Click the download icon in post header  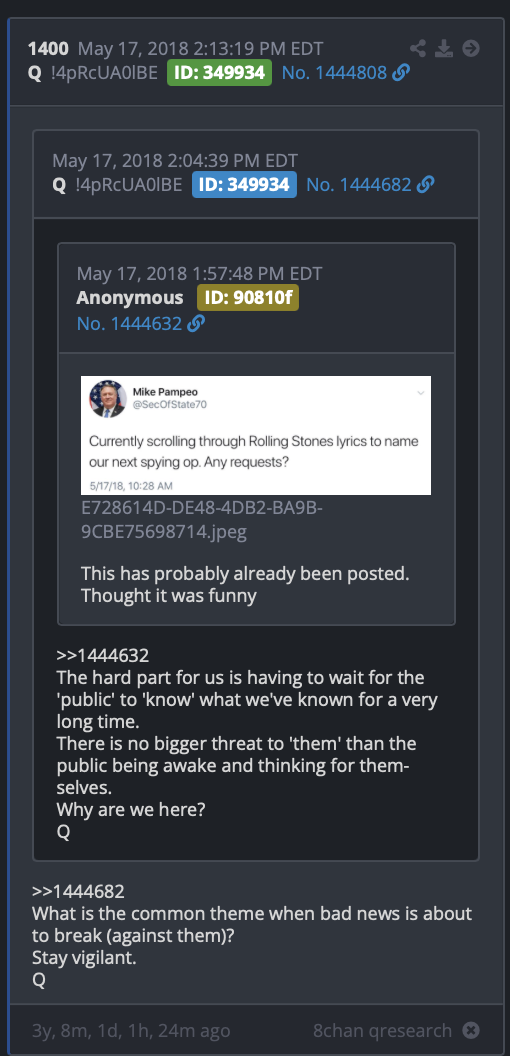pyautogui.click(x=444, y=48)
